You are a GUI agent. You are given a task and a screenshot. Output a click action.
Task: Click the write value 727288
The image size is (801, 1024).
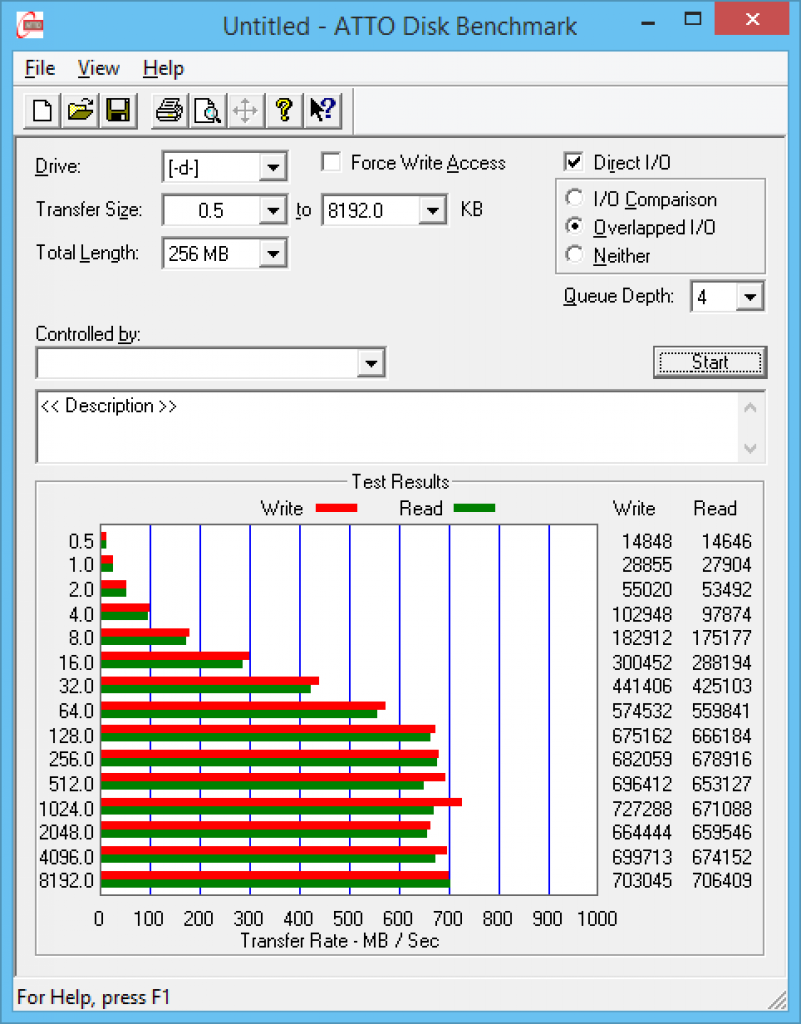642,808
